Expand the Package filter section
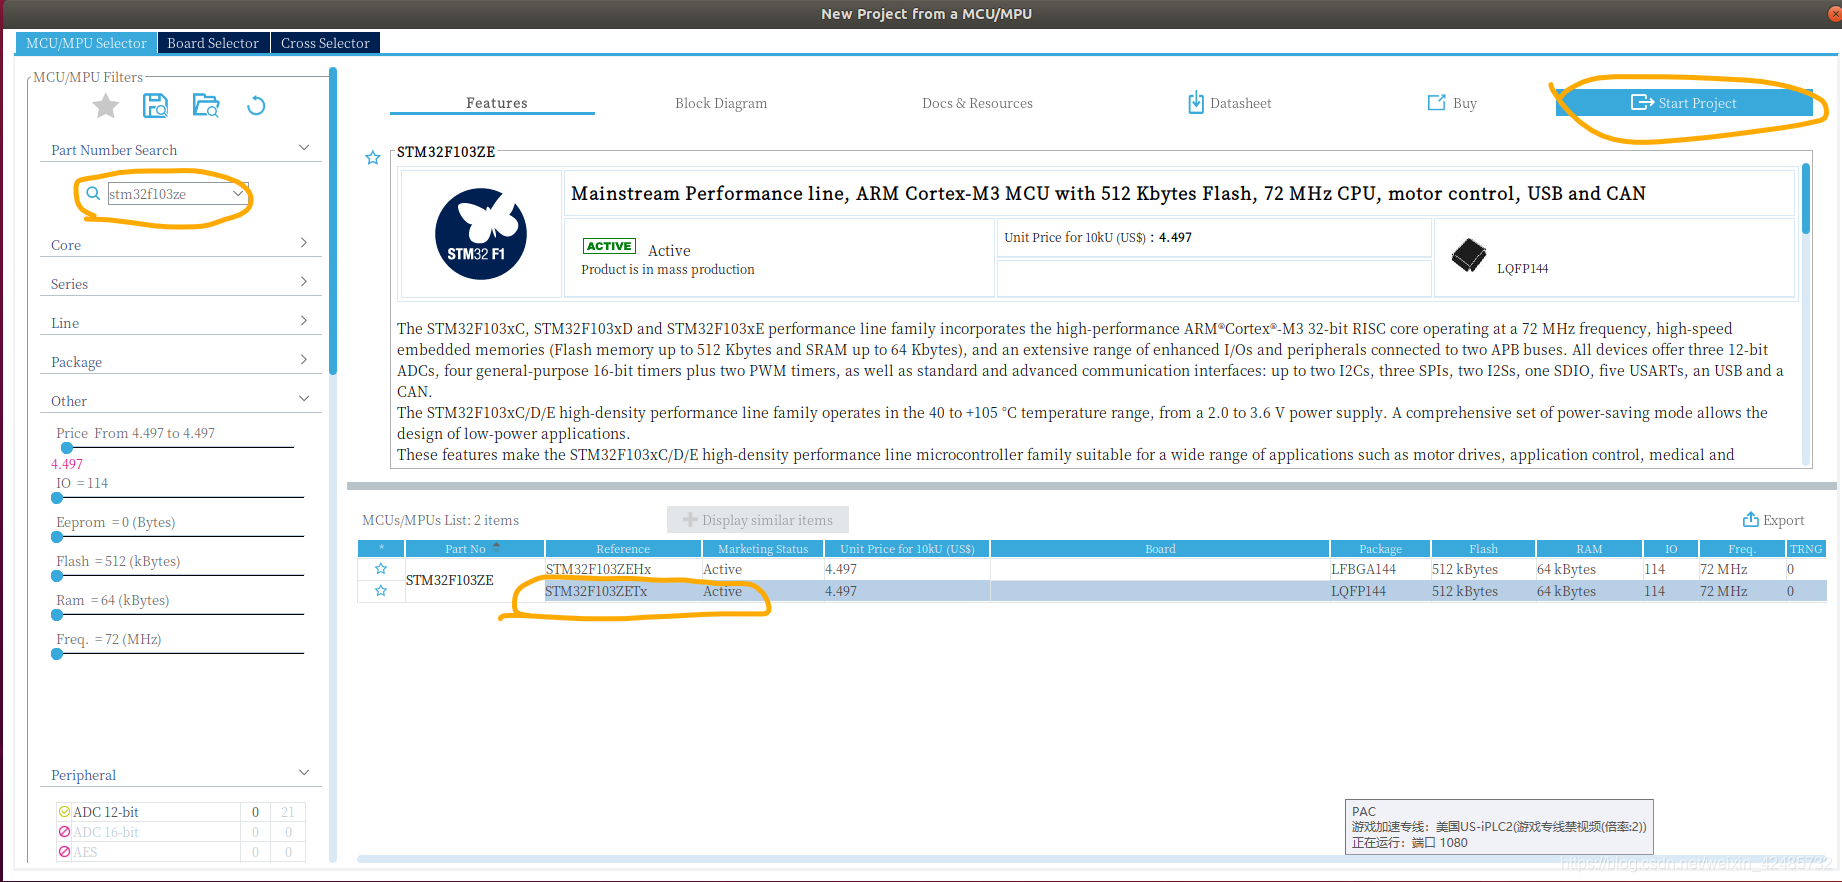1842x882 pixels. 304,360
